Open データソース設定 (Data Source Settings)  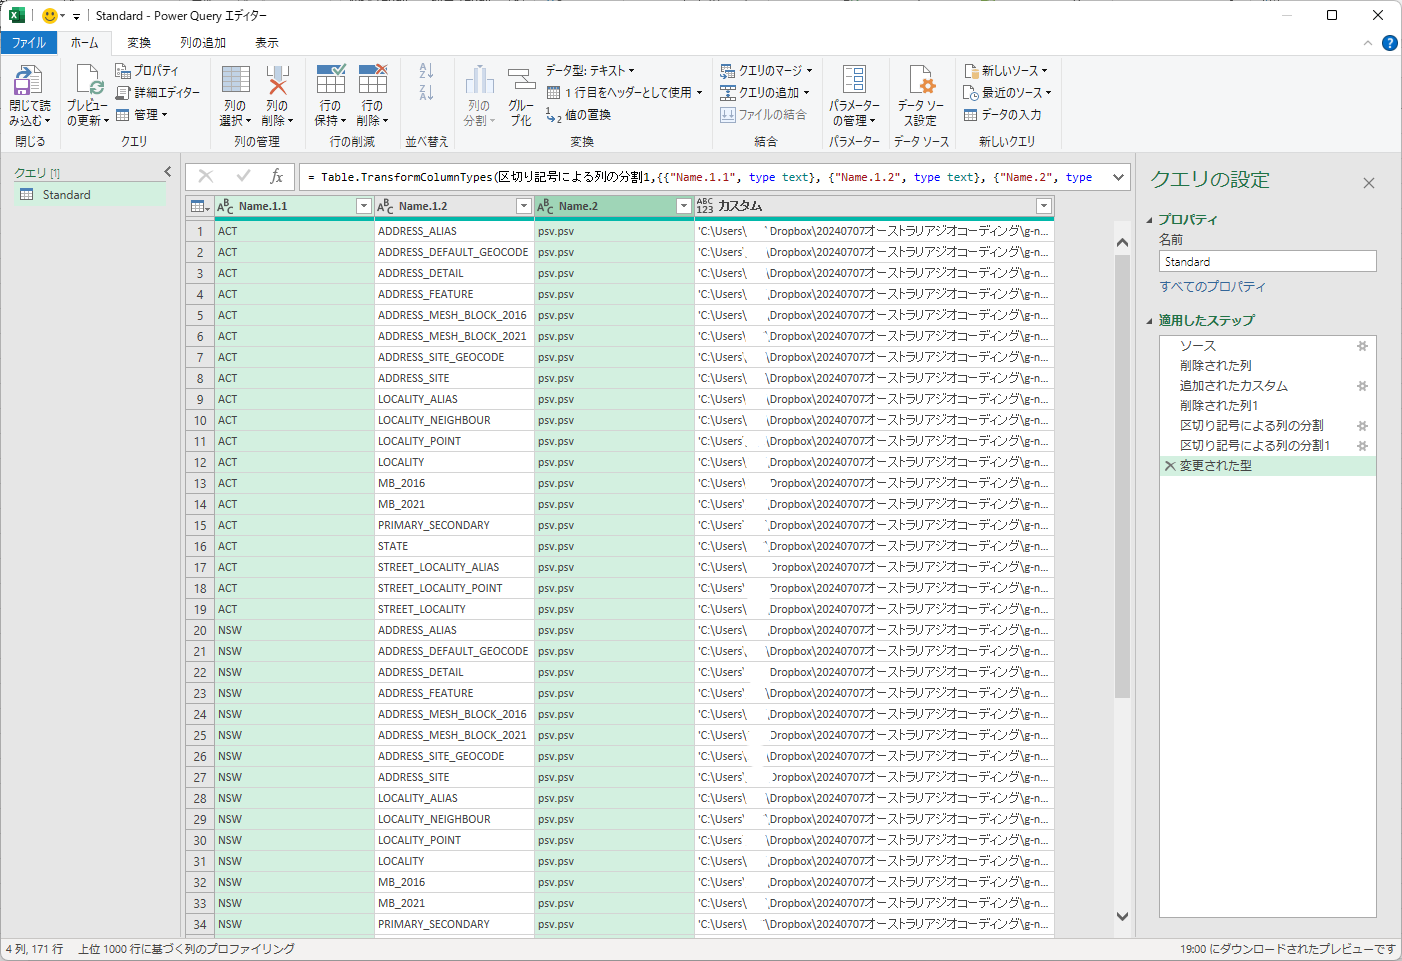[920, 95]
